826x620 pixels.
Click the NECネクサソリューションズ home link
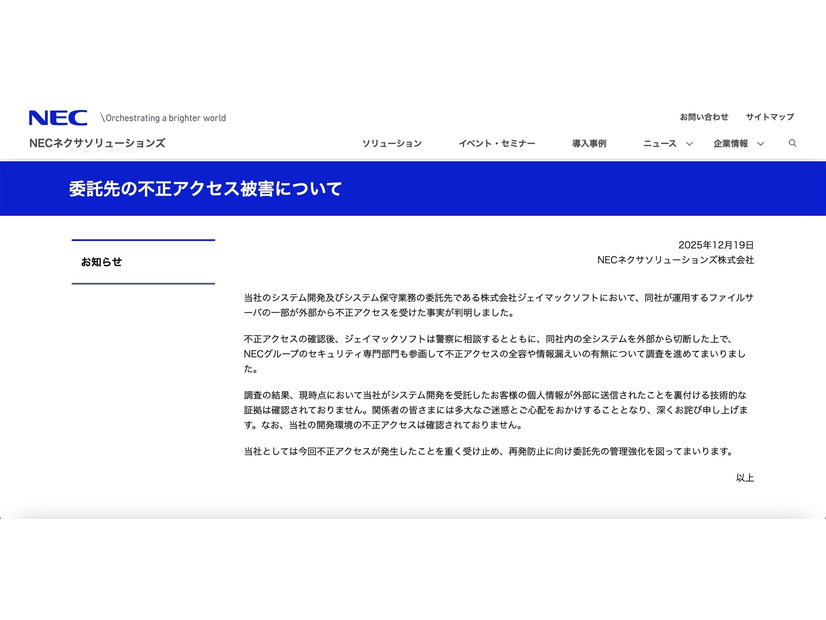click(97, 142)
